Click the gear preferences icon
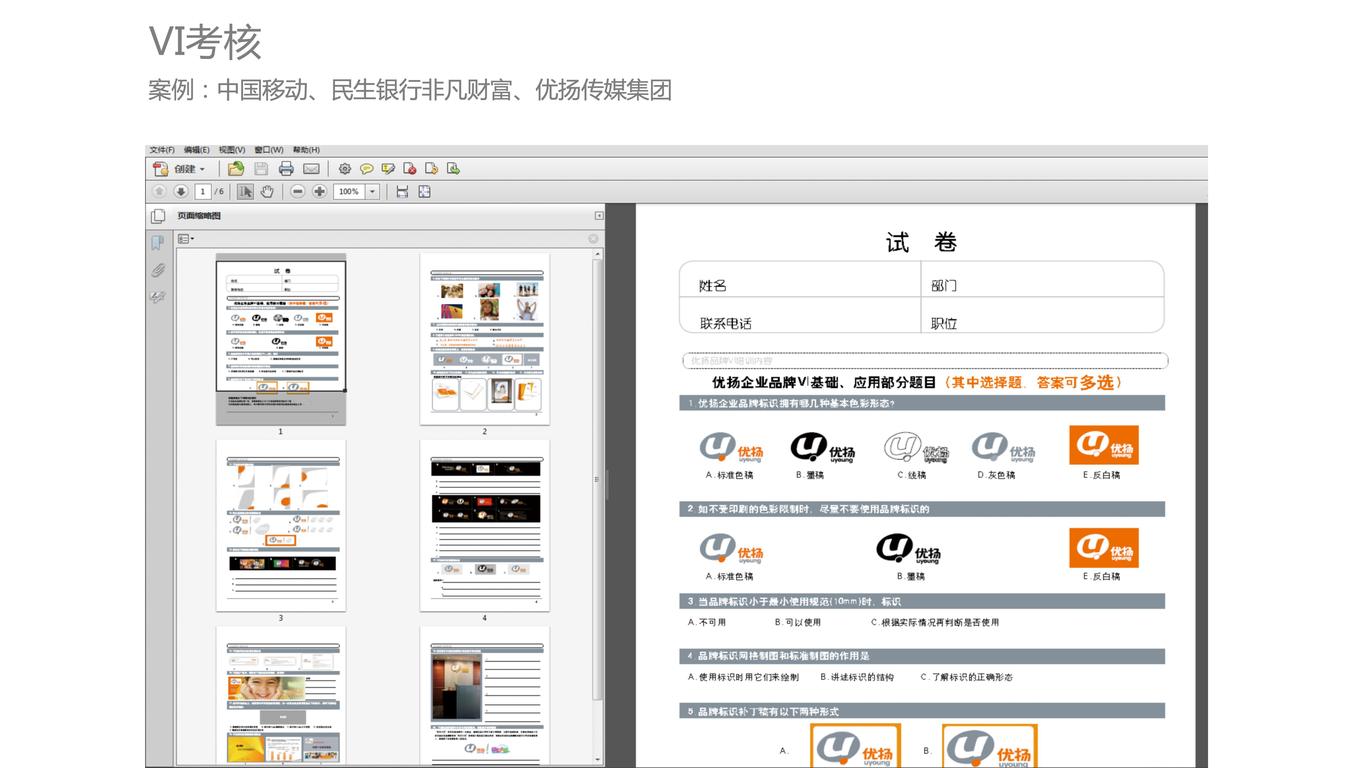 pos(345,169)
